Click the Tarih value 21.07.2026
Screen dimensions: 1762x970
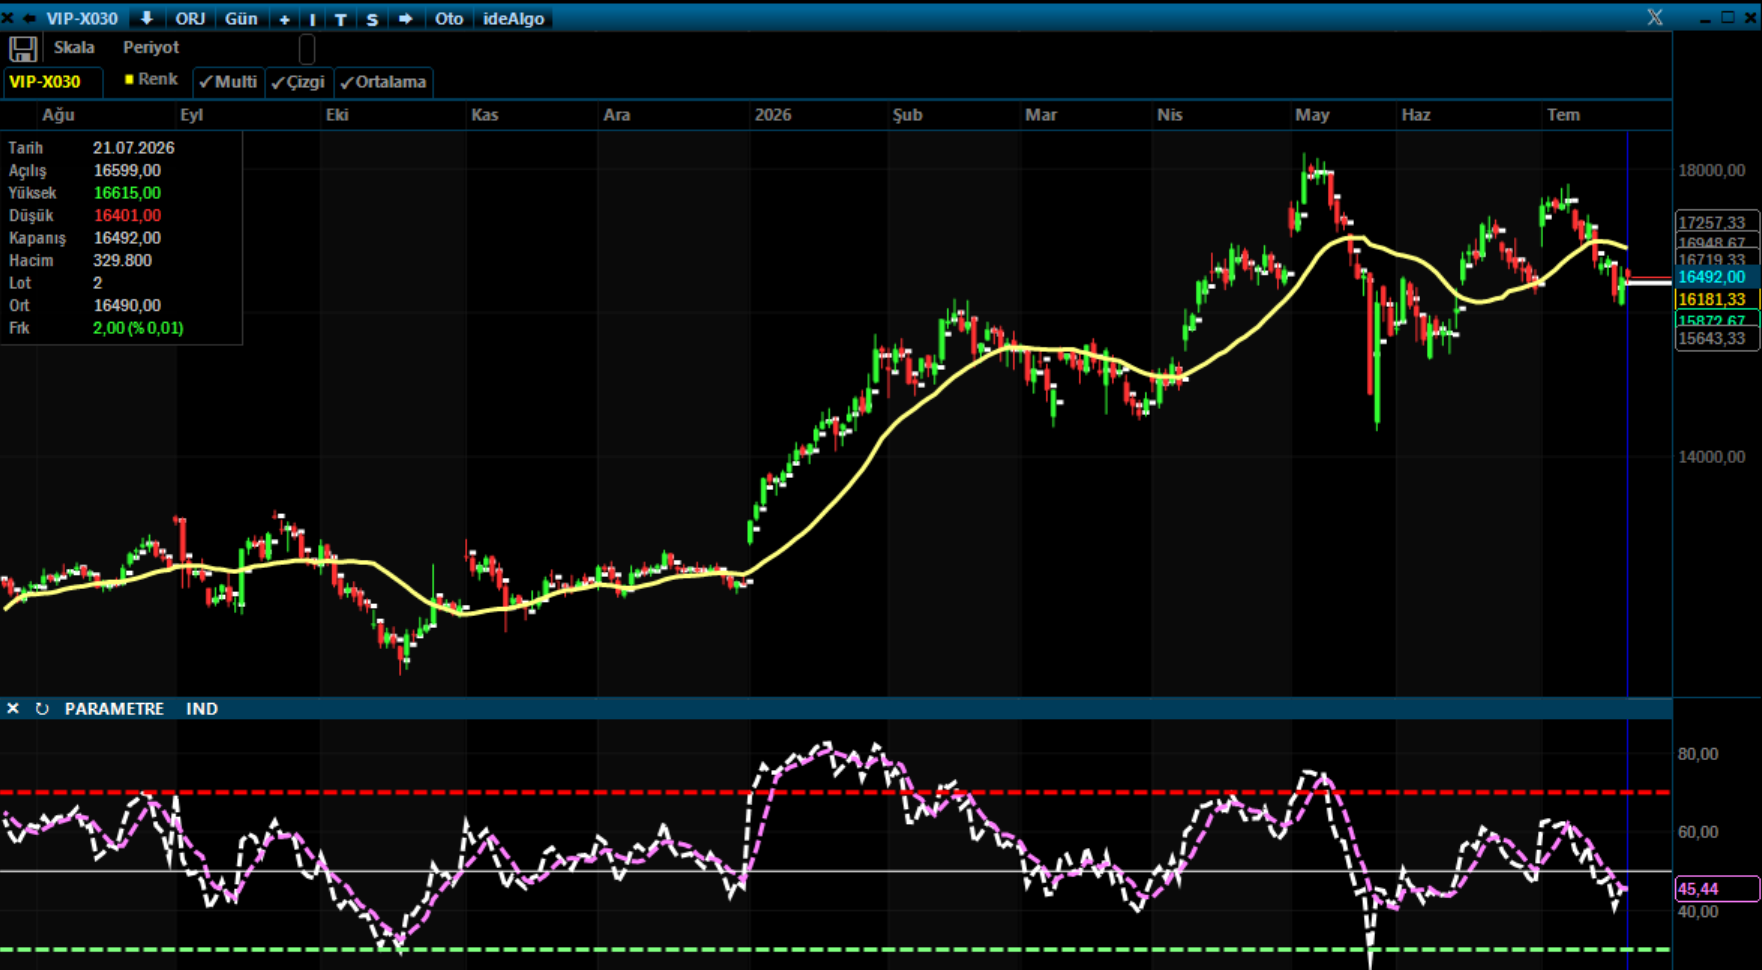click(134, 148)
